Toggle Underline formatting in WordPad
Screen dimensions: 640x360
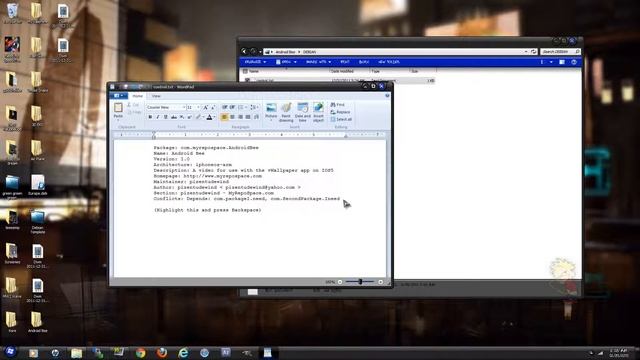pos(166,117)
